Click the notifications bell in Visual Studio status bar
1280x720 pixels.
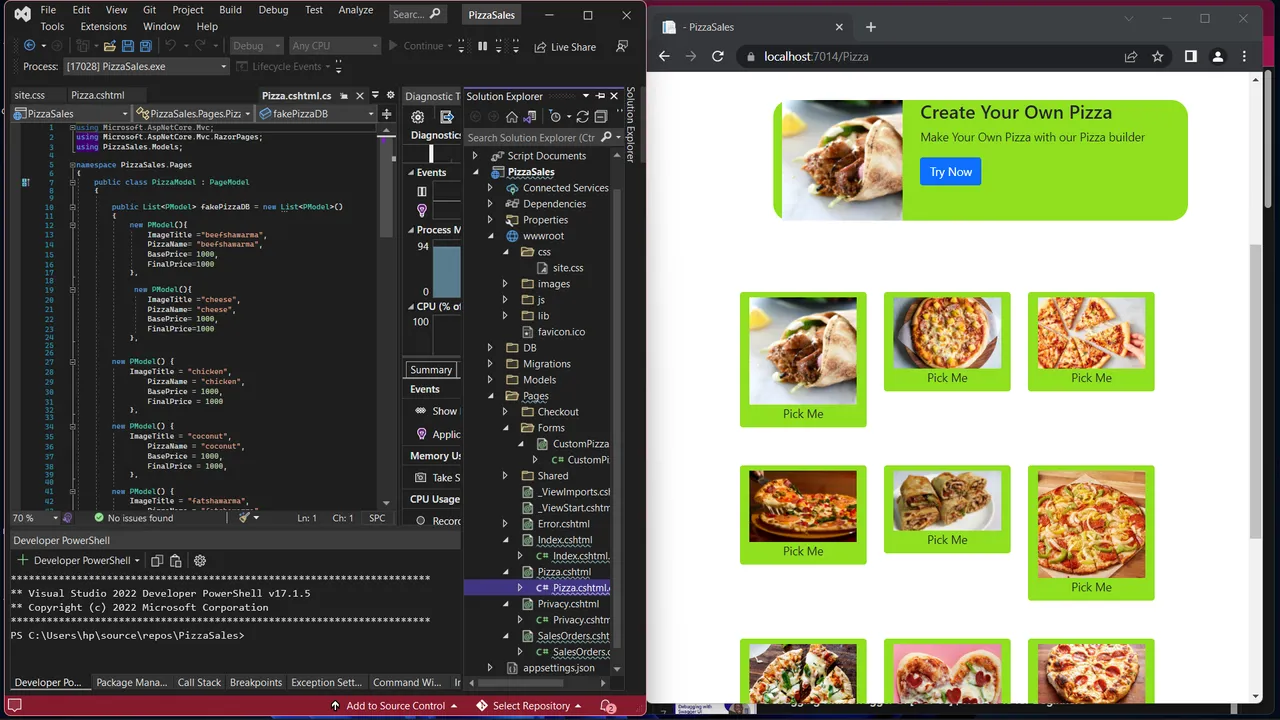tap(608, 706)
